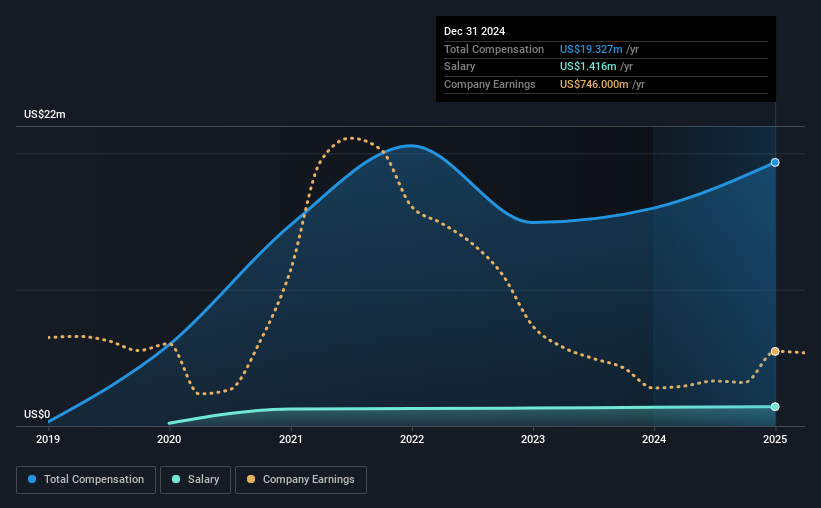The height and width of the screenshot is (508, 821).
Task: Click the 2023 x-axis label
Action: 533,439
